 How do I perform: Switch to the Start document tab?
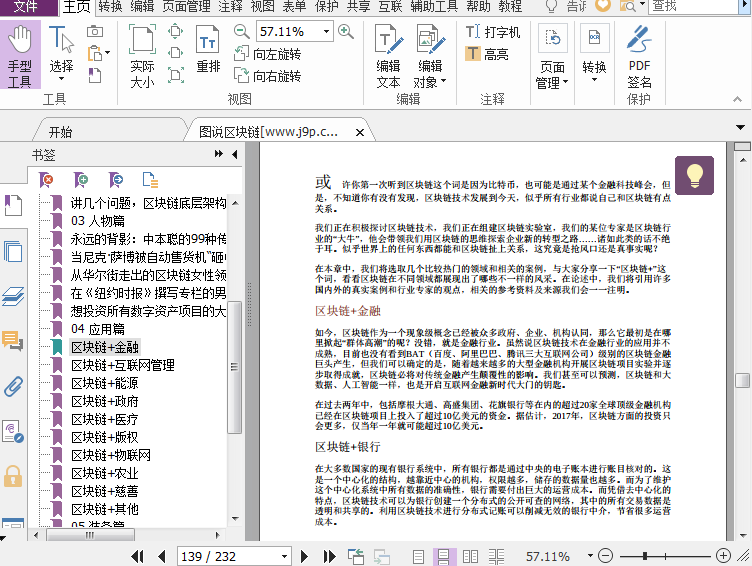tap(60, 131)
